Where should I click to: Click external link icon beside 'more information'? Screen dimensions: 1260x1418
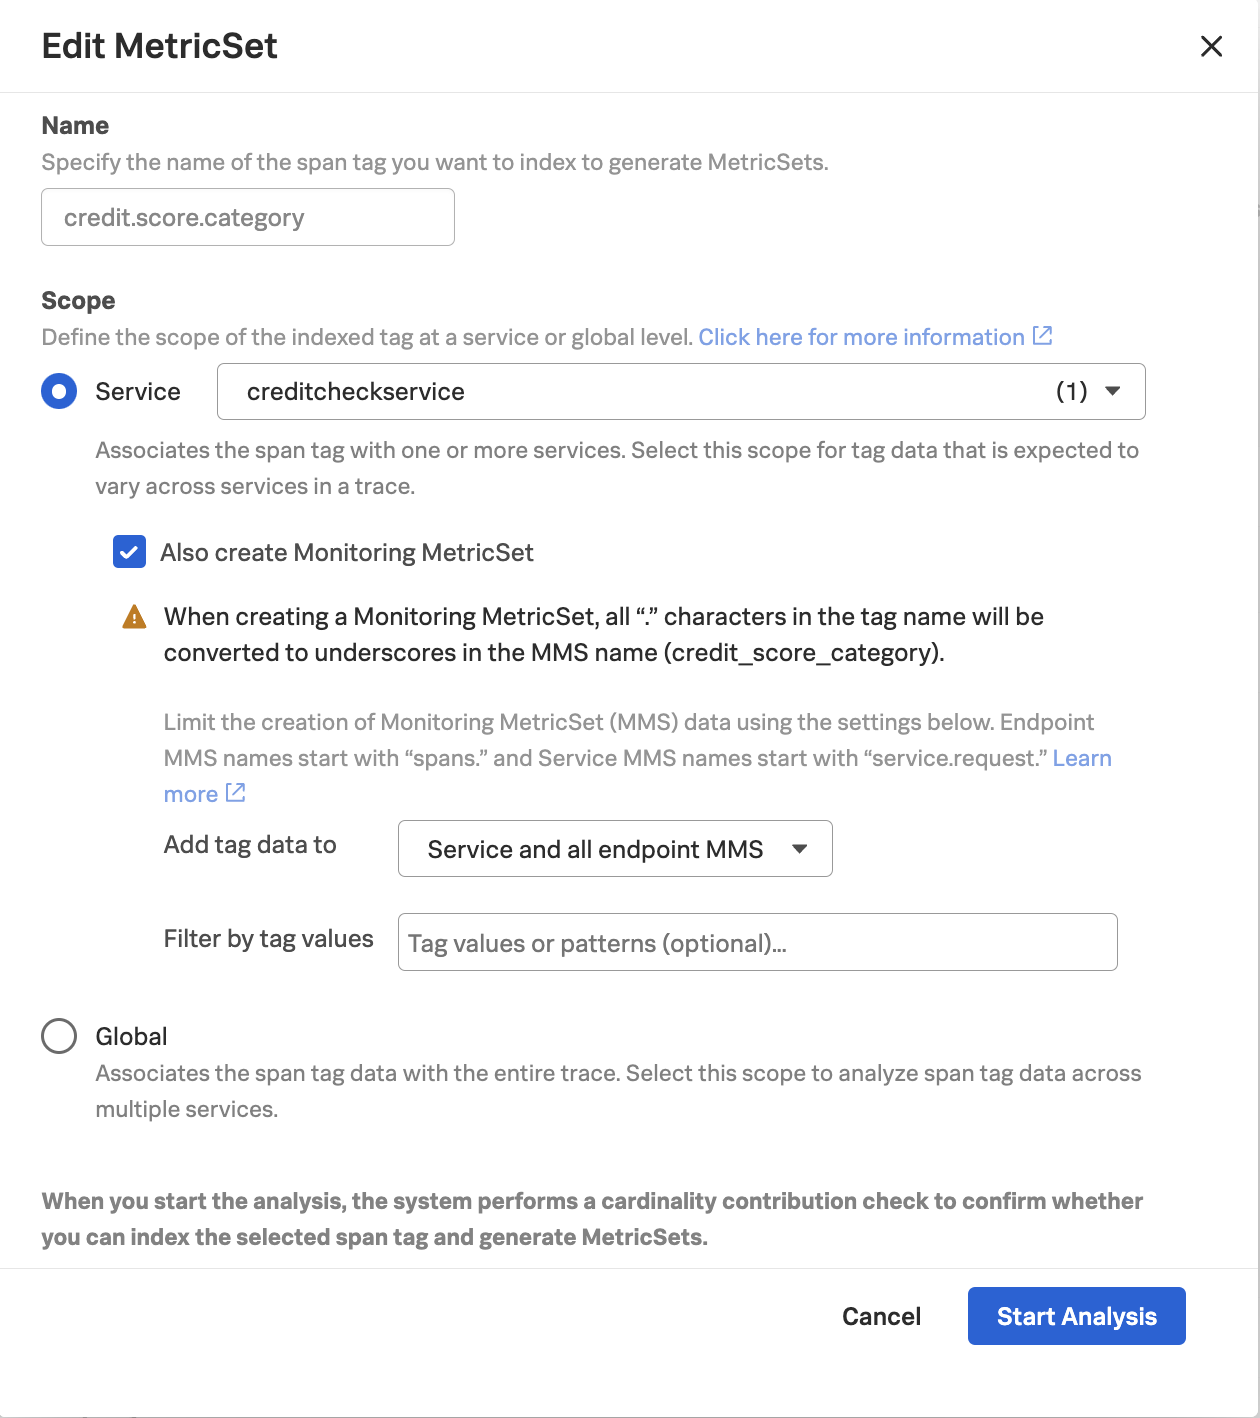coord(1042,336)
